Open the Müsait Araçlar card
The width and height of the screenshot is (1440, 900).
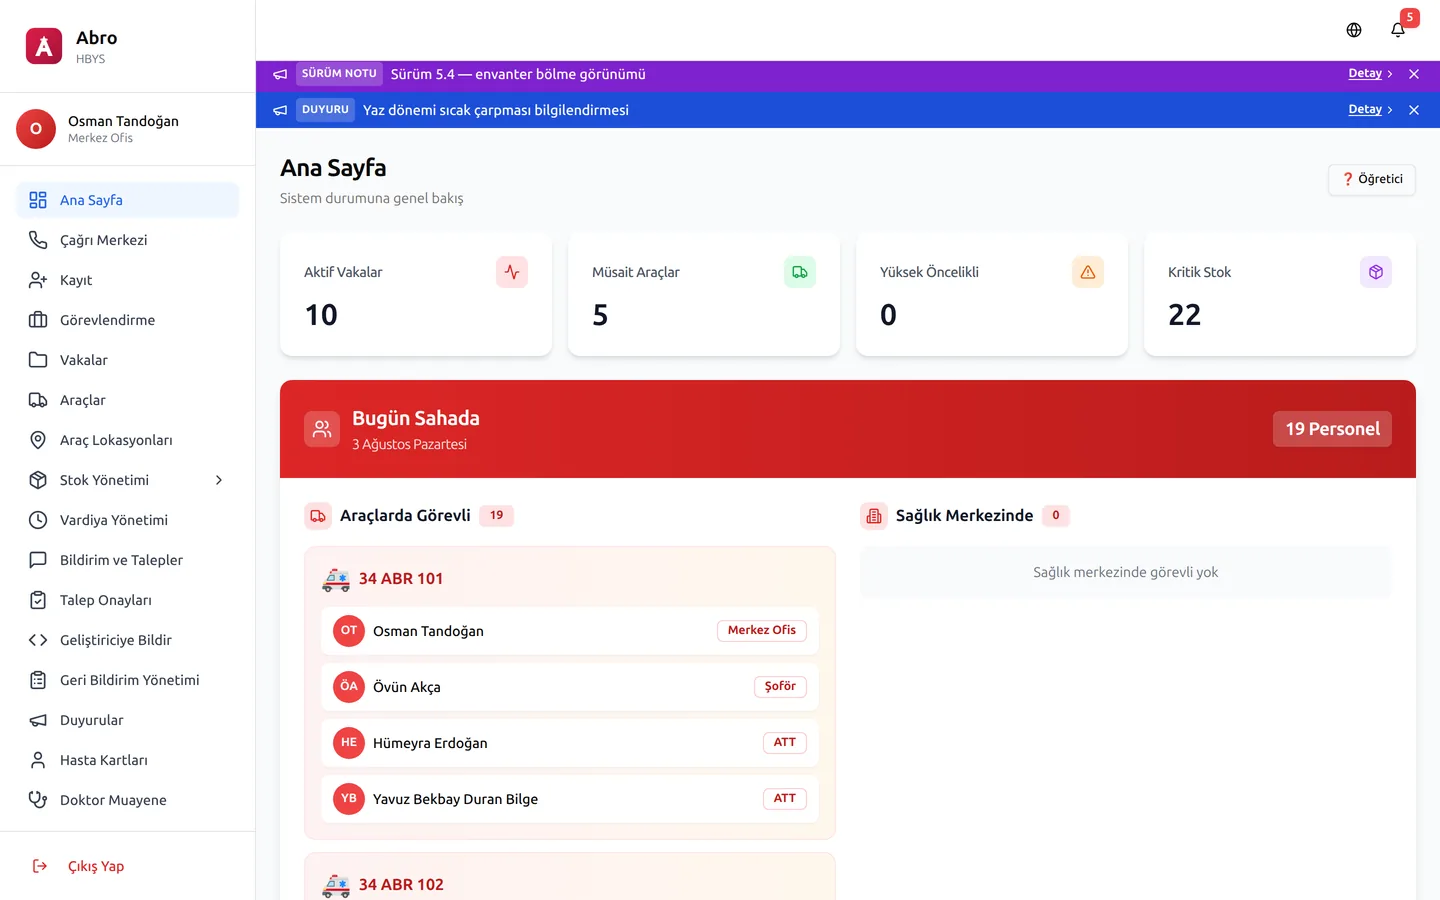coord(704,294)
